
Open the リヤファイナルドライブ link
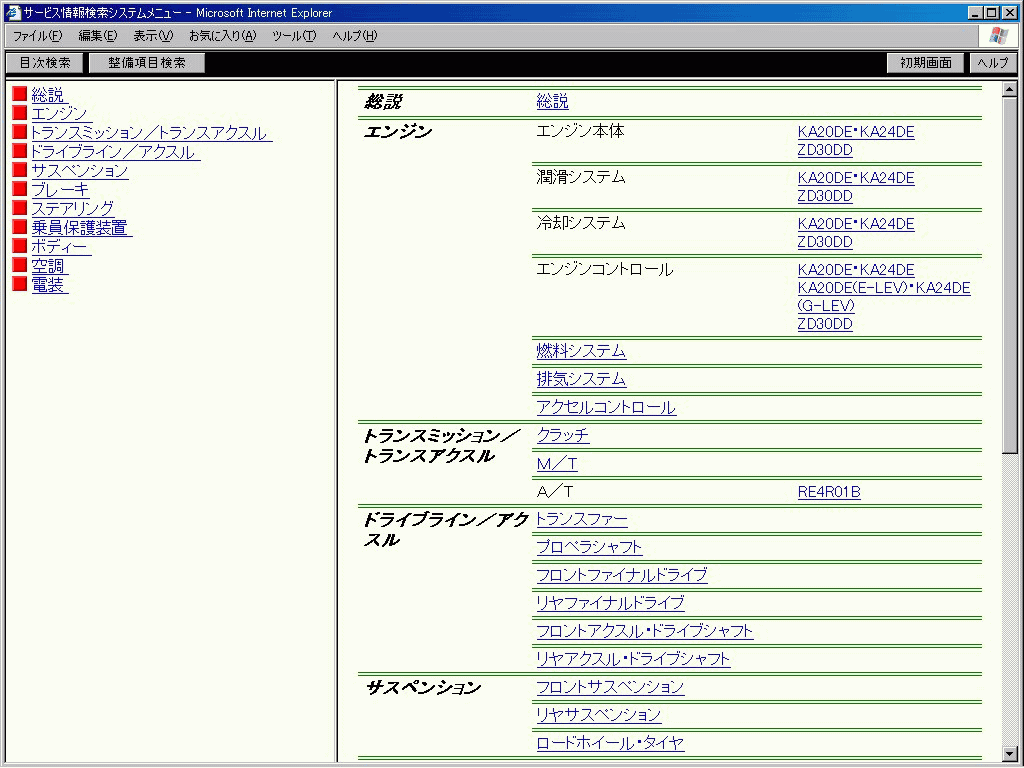tap(610, 603)
